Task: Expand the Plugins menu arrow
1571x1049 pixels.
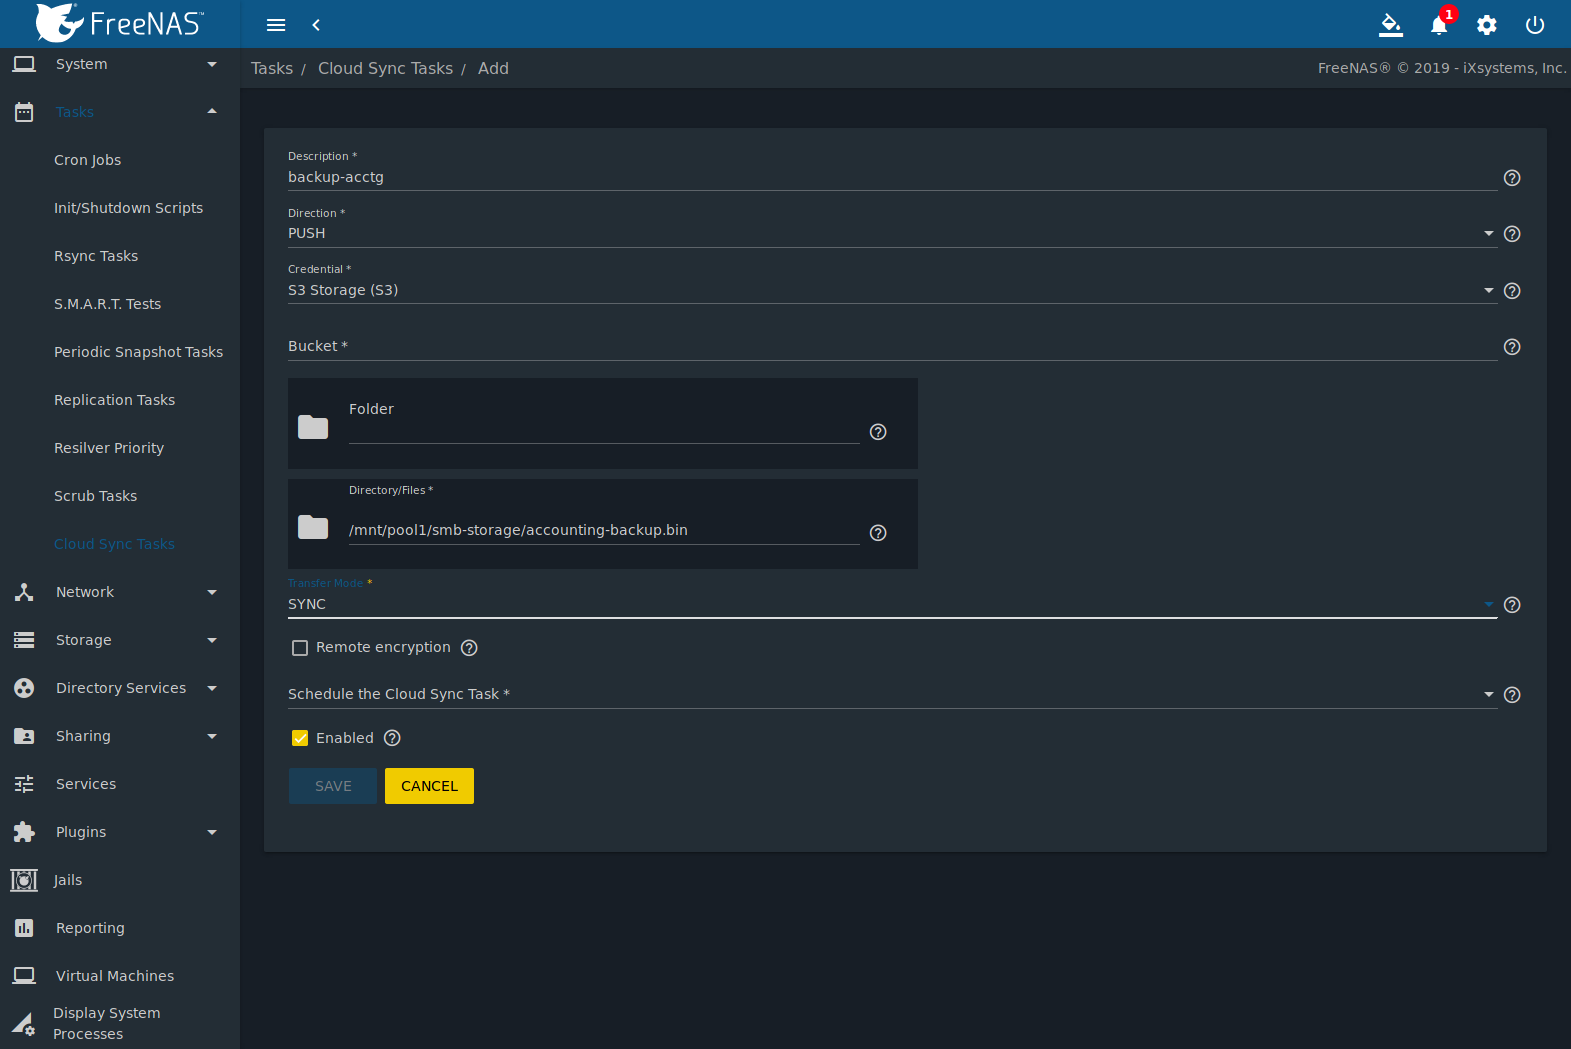Action: click(212, 832)
